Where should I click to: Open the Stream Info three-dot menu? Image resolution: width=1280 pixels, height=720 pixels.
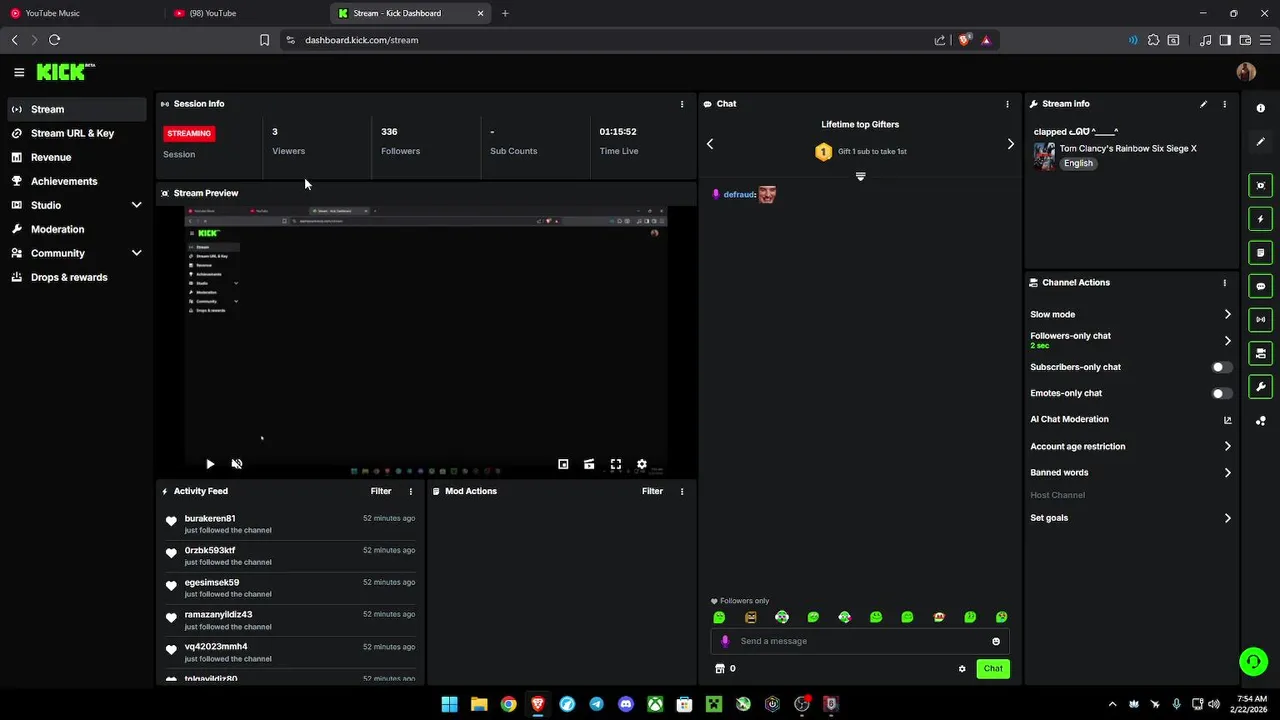click(1224, 104)
